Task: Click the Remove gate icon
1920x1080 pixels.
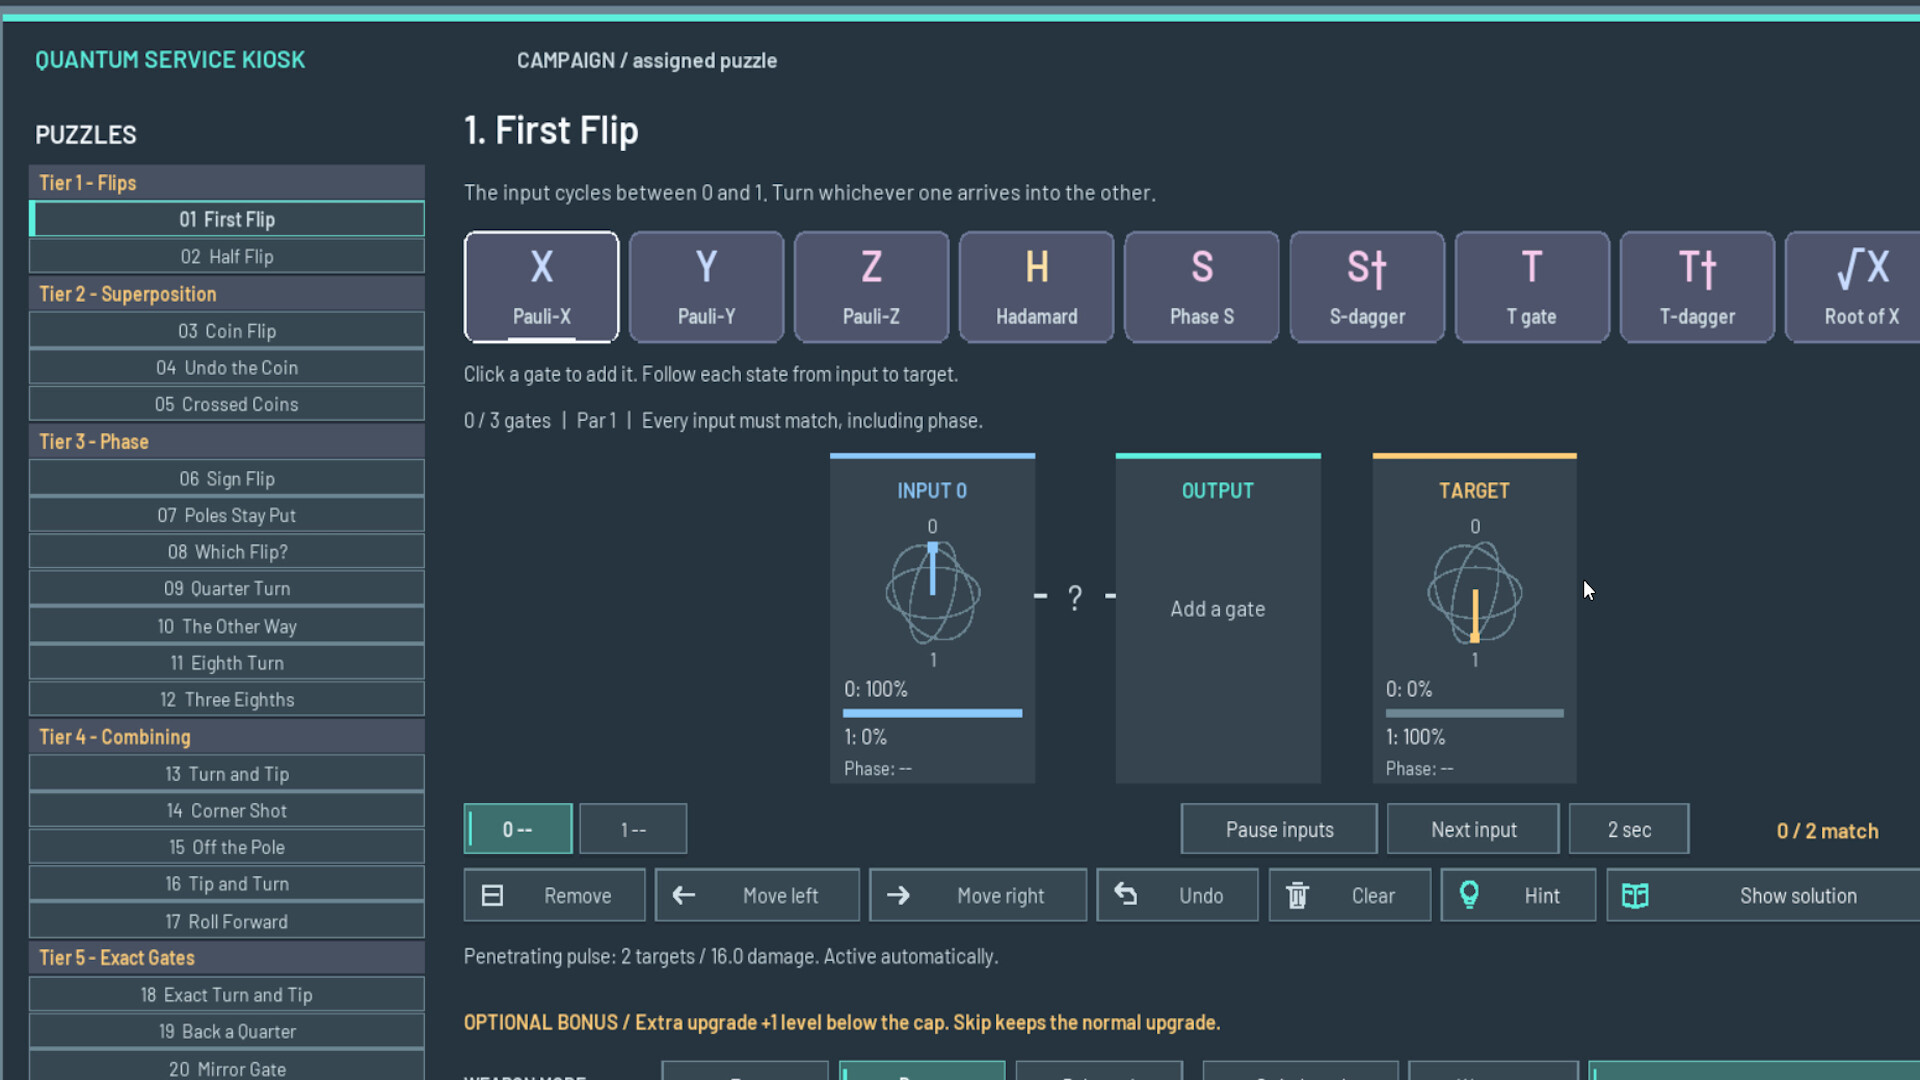Action: (x=492, y=895)
